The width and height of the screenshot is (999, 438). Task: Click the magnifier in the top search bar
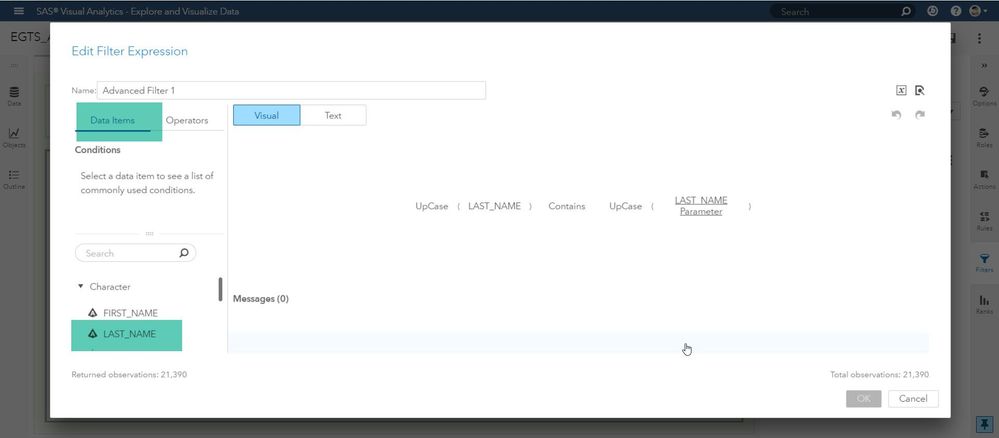point(905,11)
